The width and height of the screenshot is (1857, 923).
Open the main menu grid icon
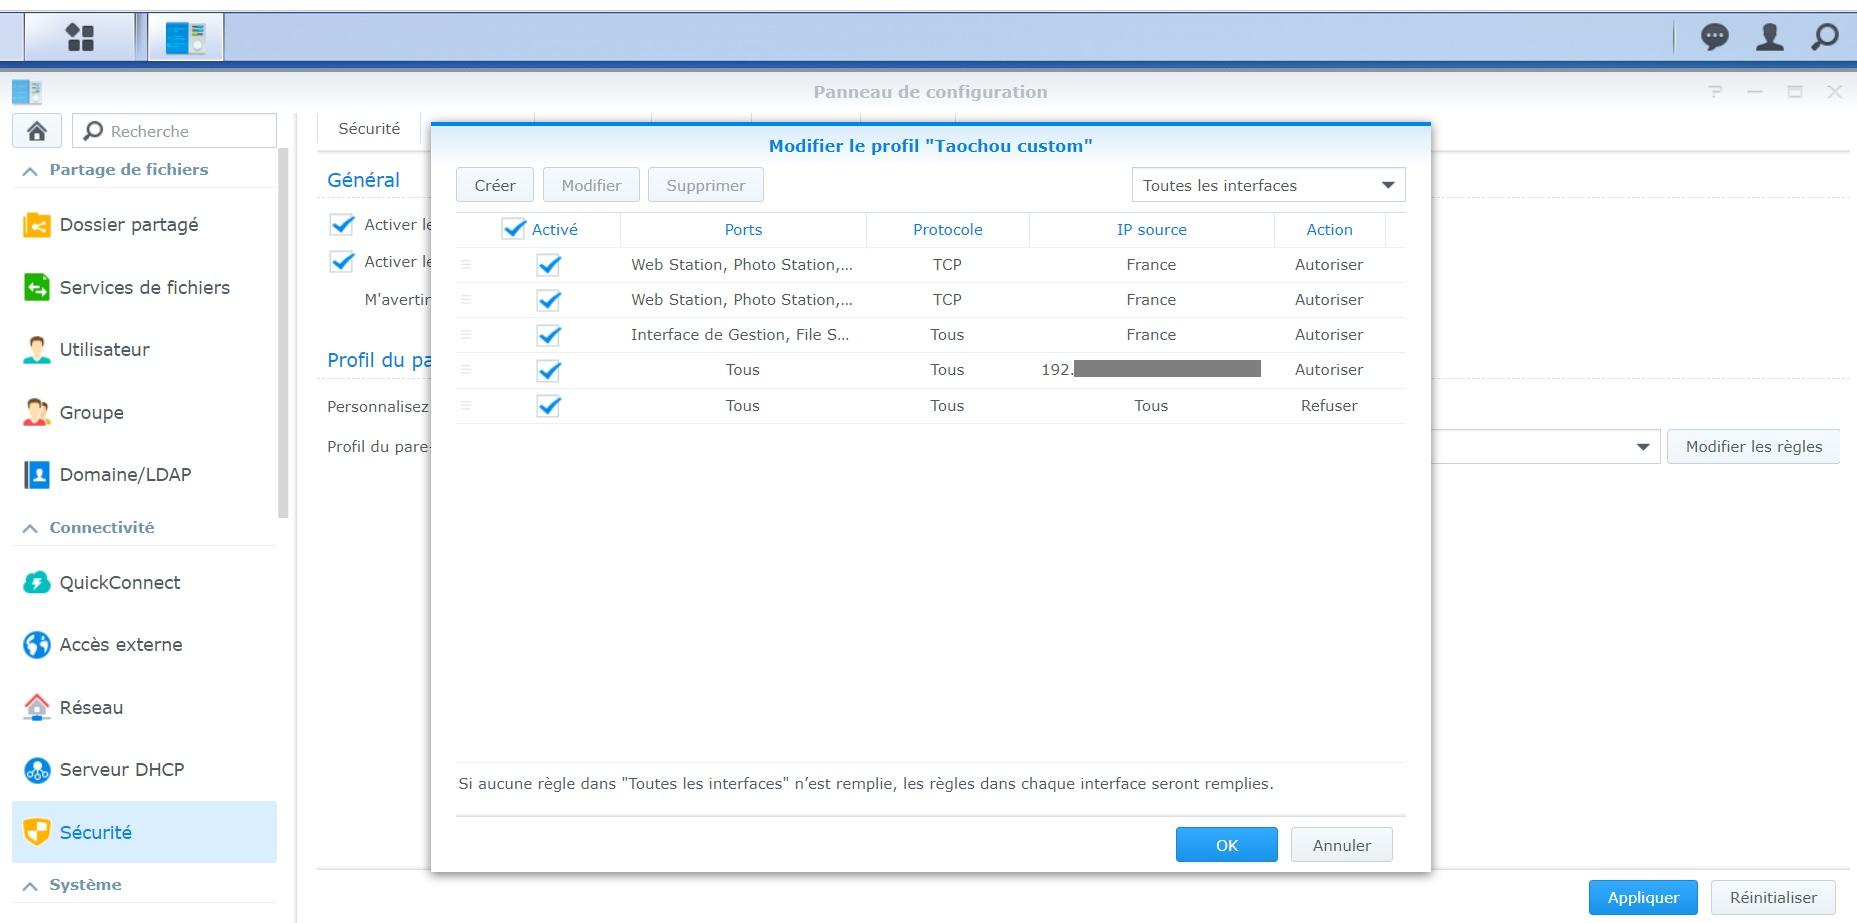pos(80,38)
